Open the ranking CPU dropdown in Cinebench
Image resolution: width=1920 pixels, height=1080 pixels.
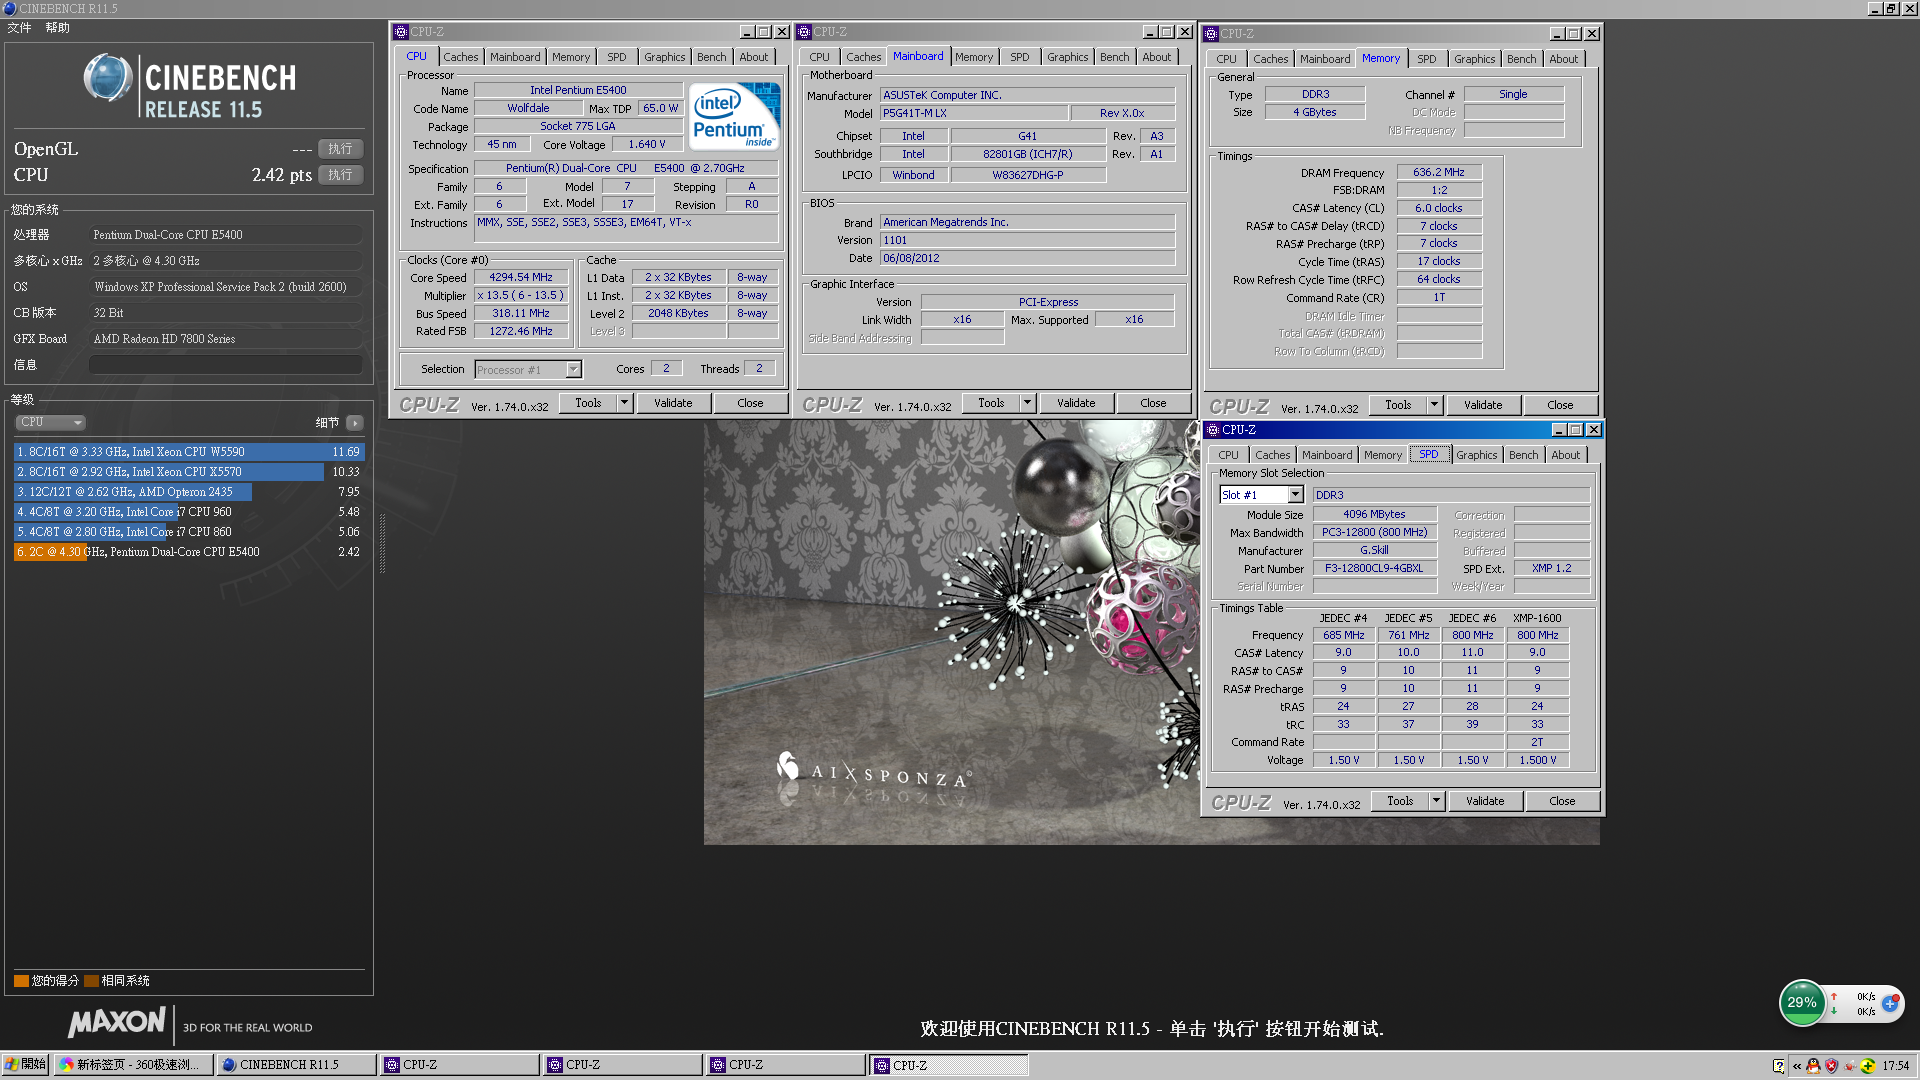click(x=50, y=423)
